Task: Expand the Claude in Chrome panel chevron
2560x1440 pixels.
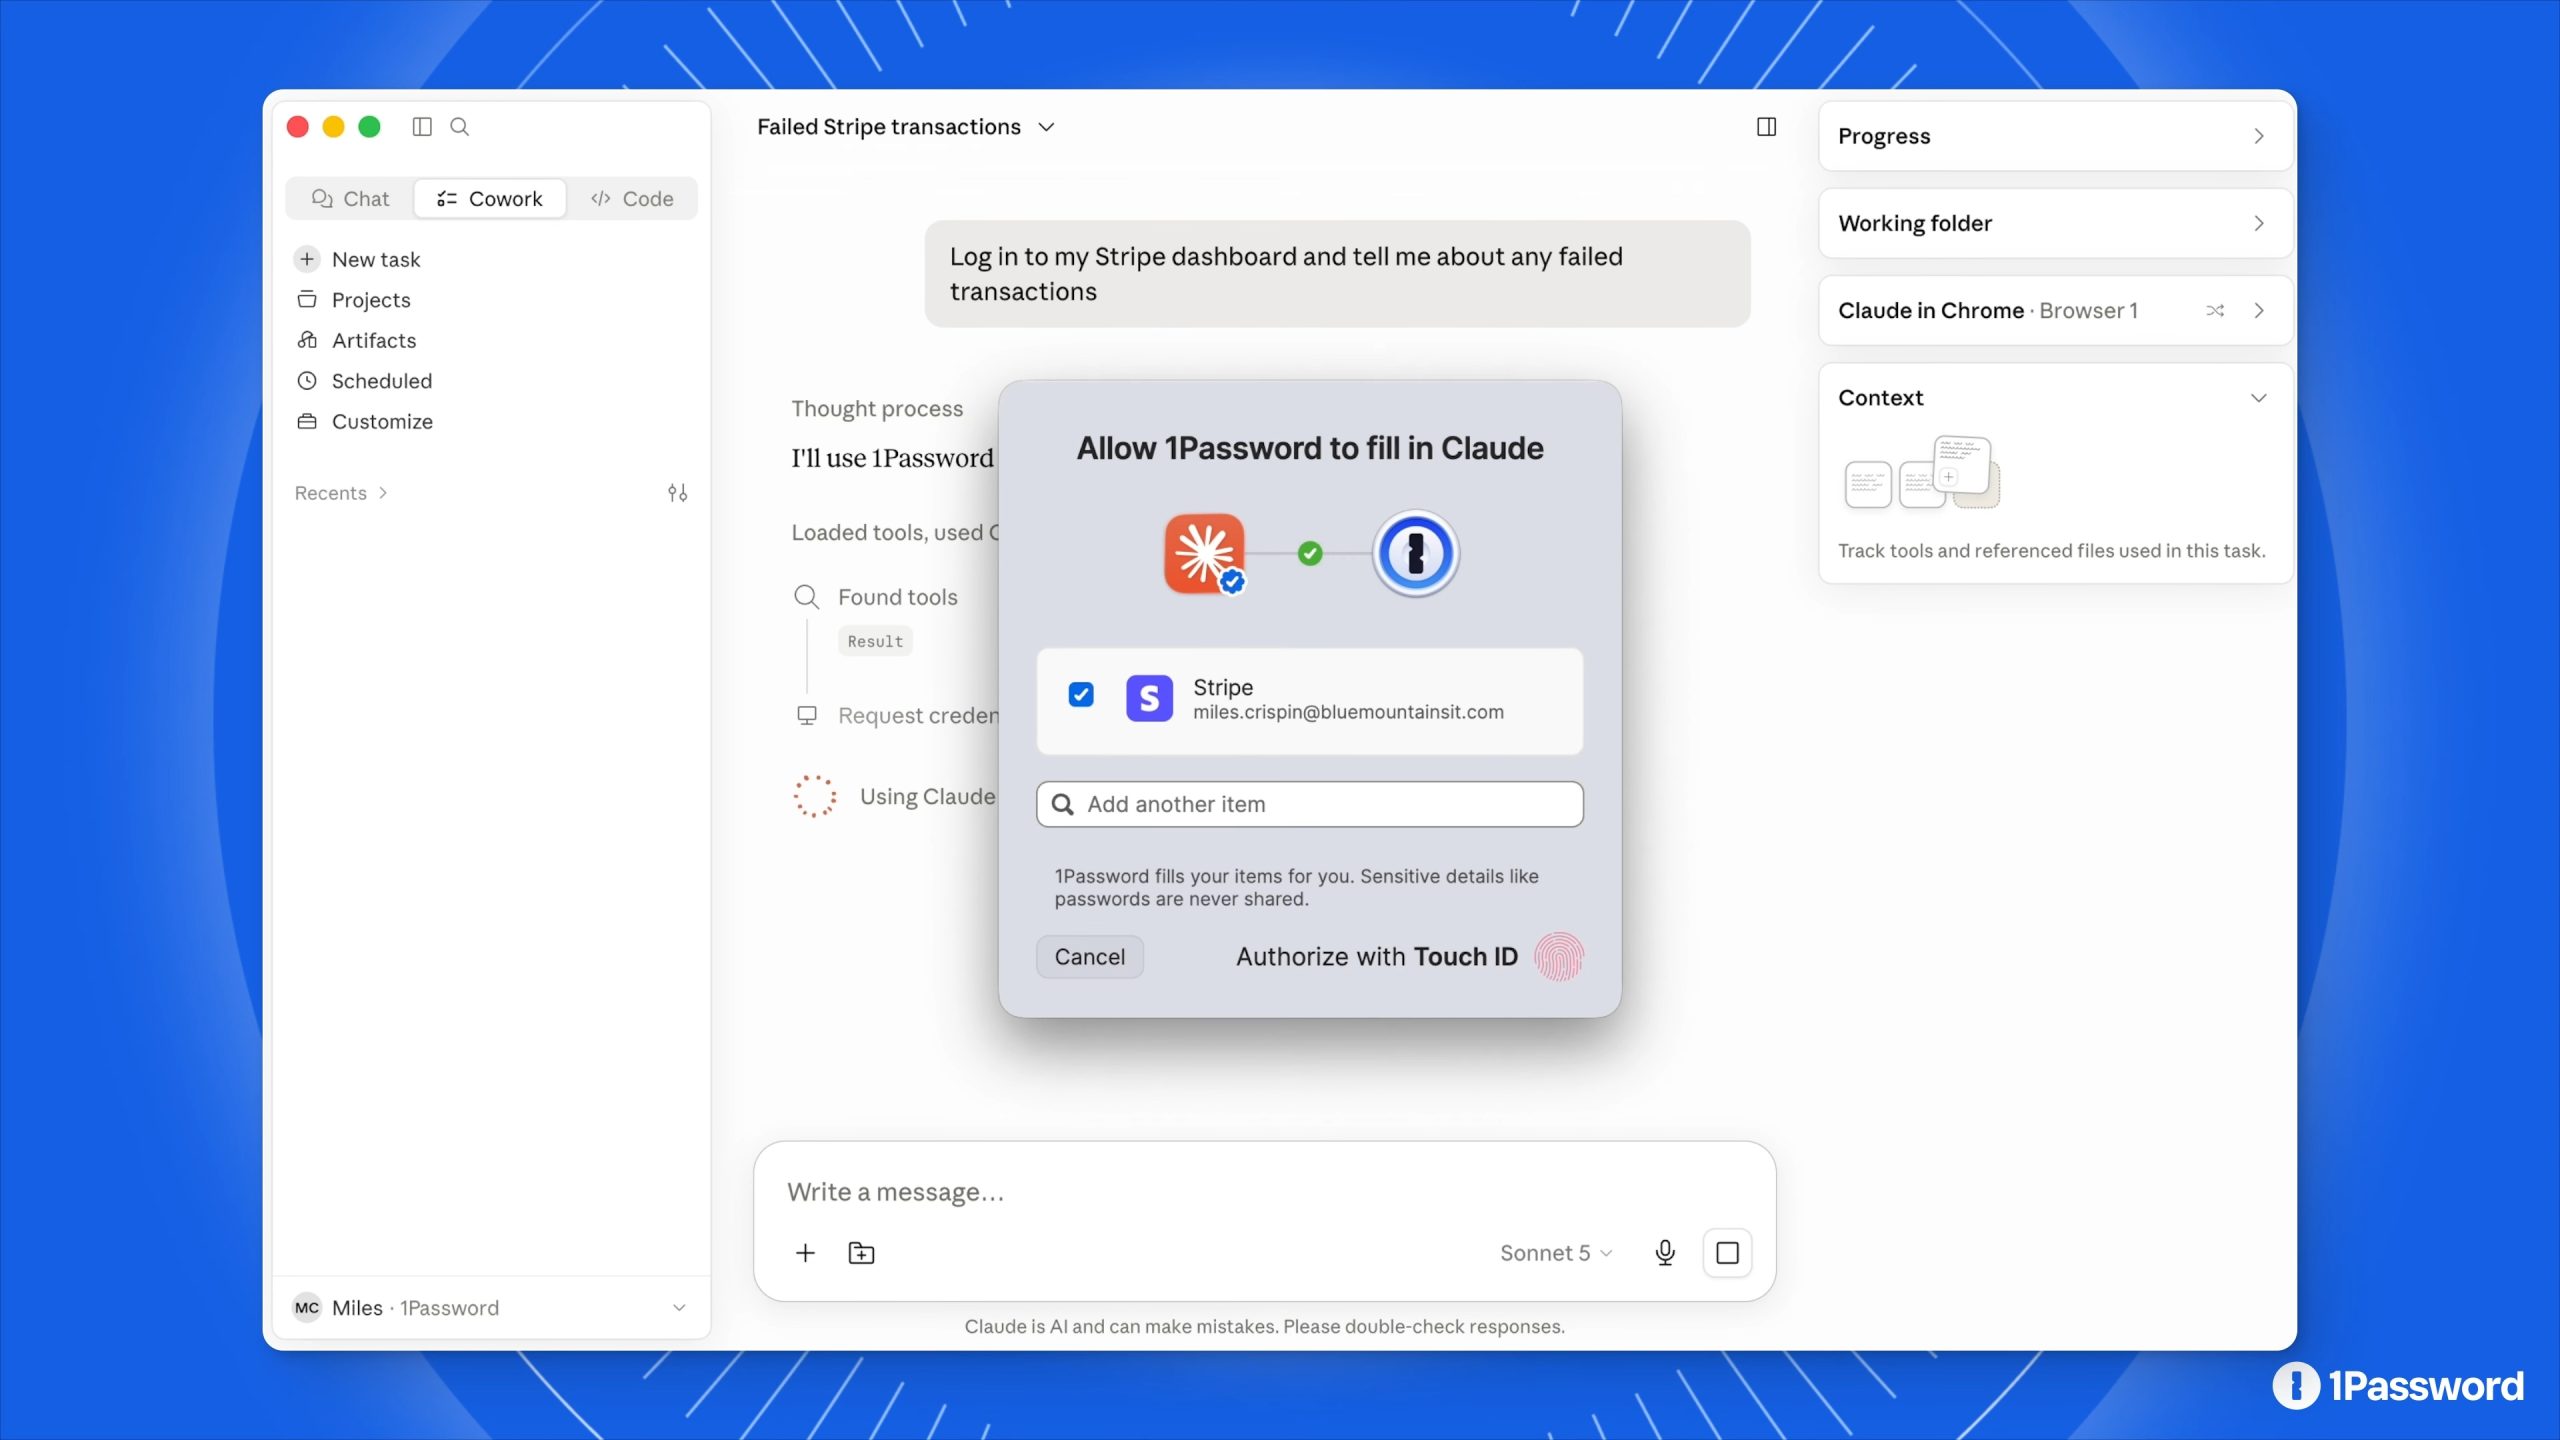Action: coord(2259,311)
